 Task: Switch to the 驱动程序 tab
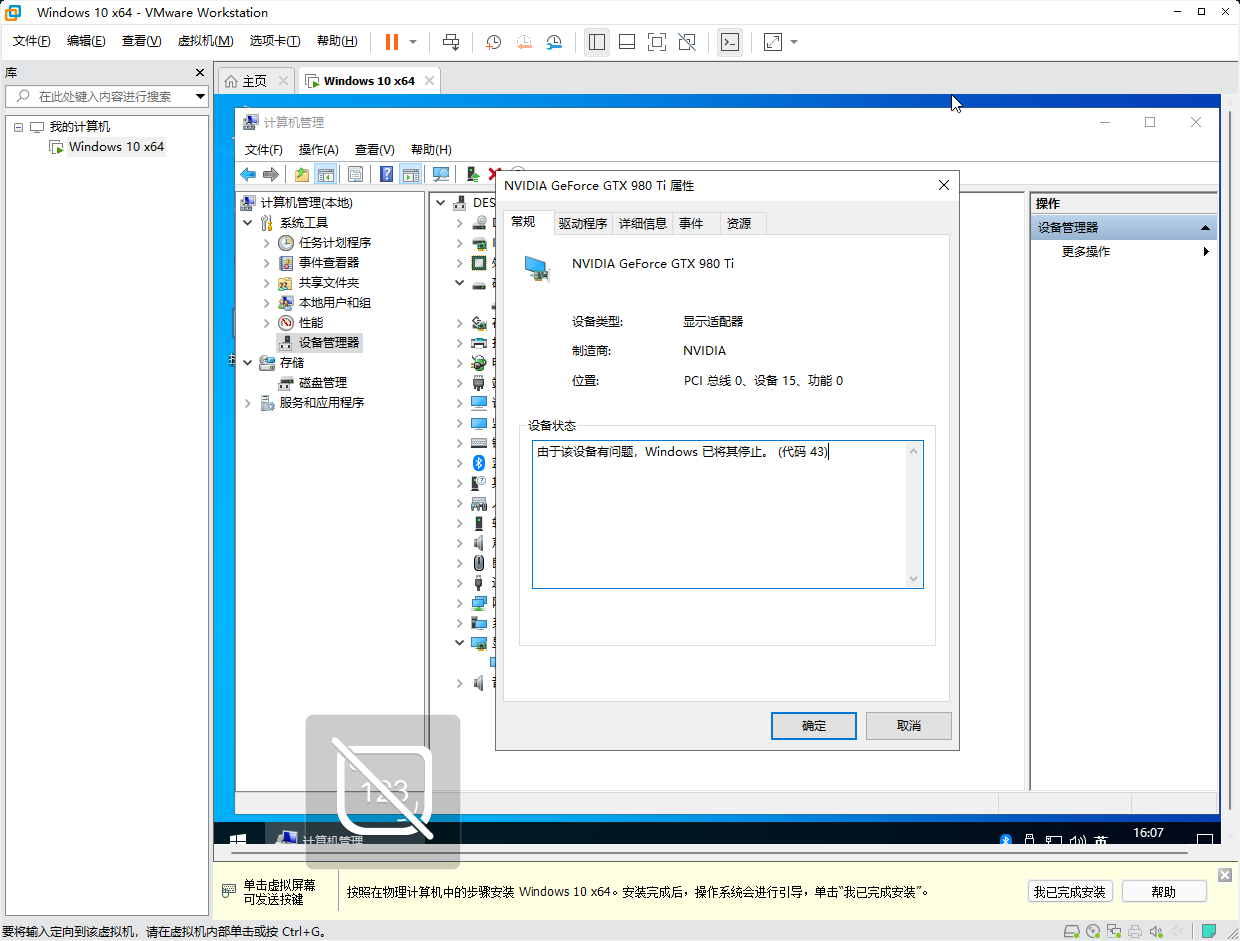[583, 224]
